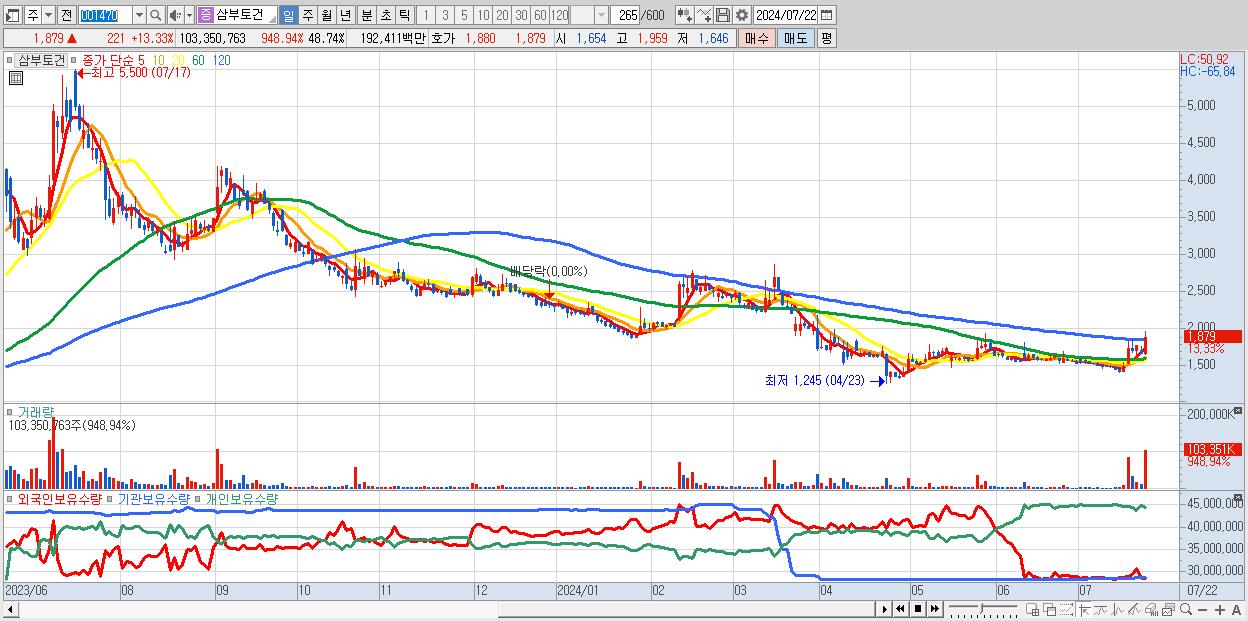Stop the chart replay

point(918,609)
